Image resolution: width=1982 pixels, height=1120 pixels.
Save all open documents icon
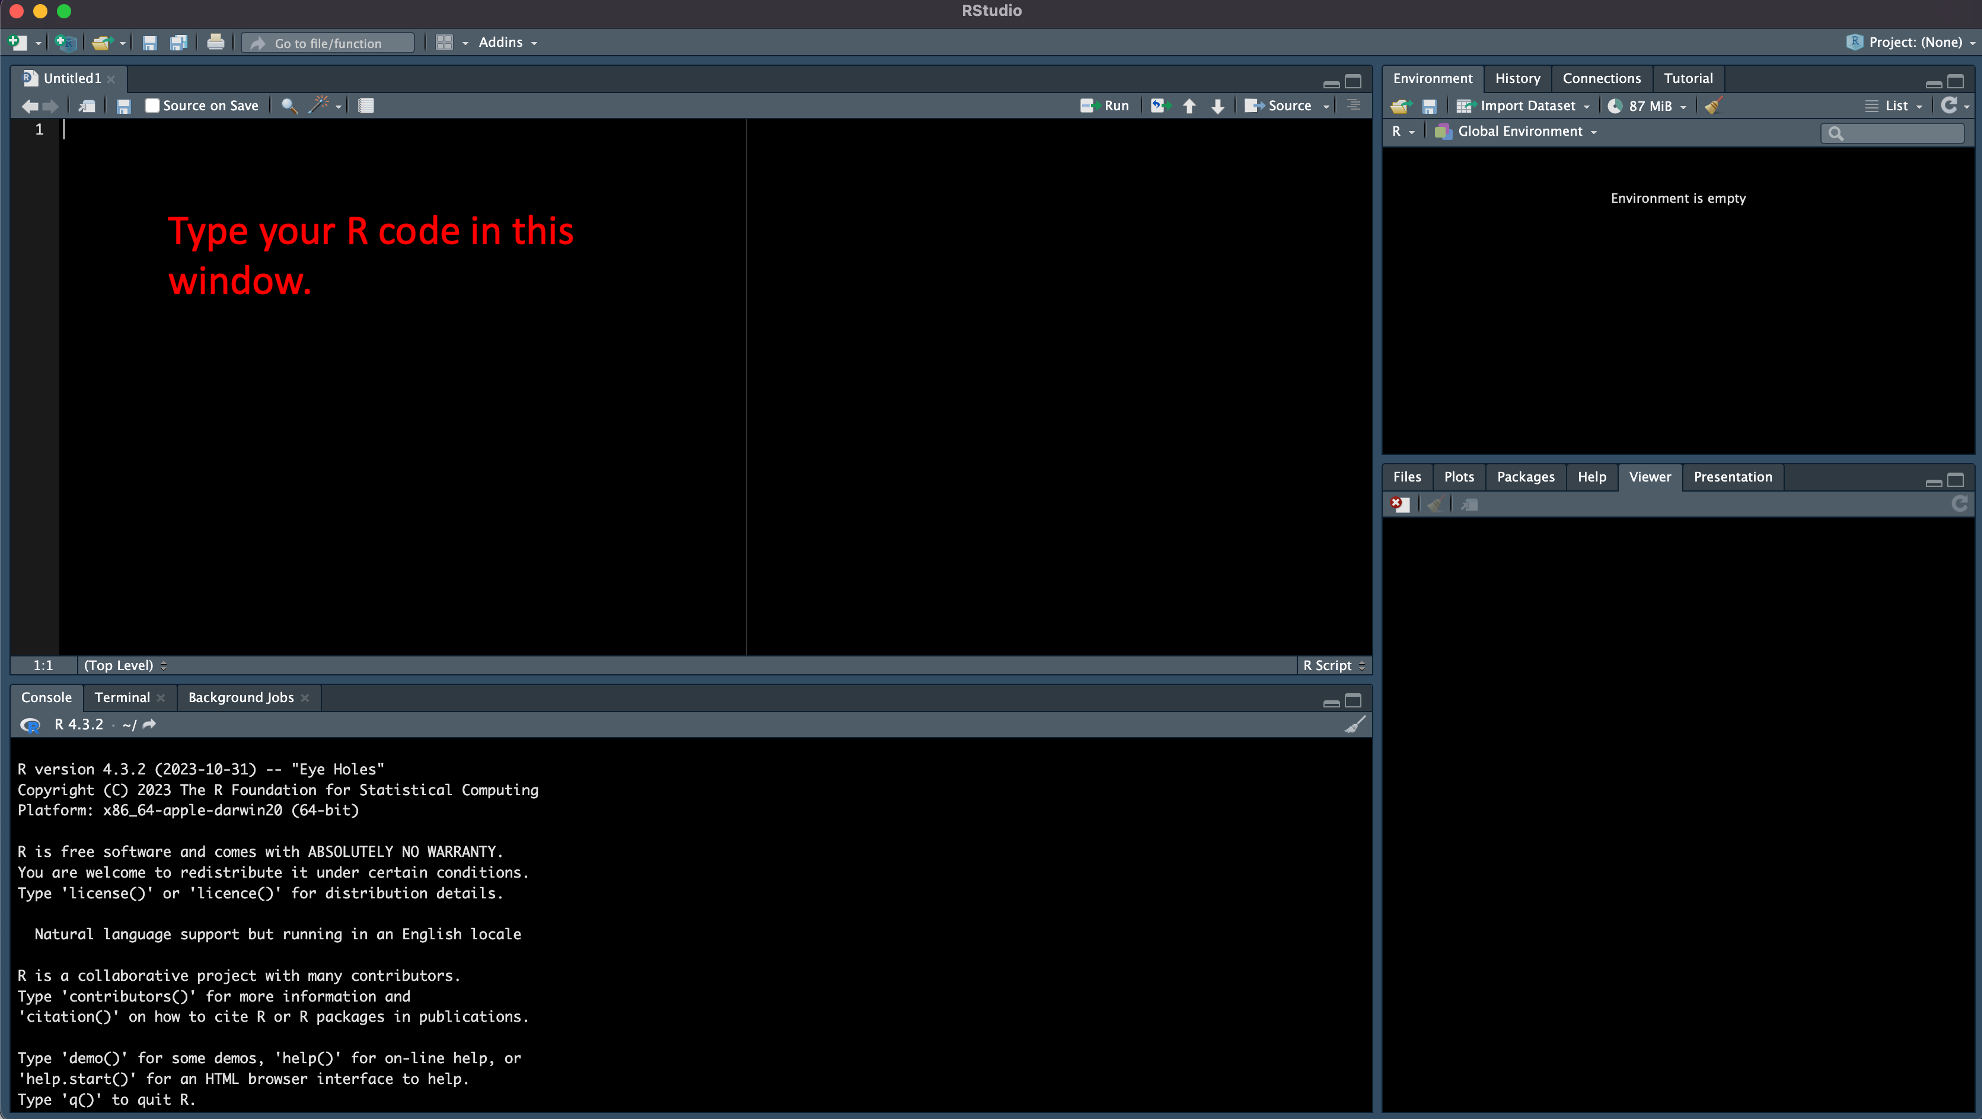(179, 42)
